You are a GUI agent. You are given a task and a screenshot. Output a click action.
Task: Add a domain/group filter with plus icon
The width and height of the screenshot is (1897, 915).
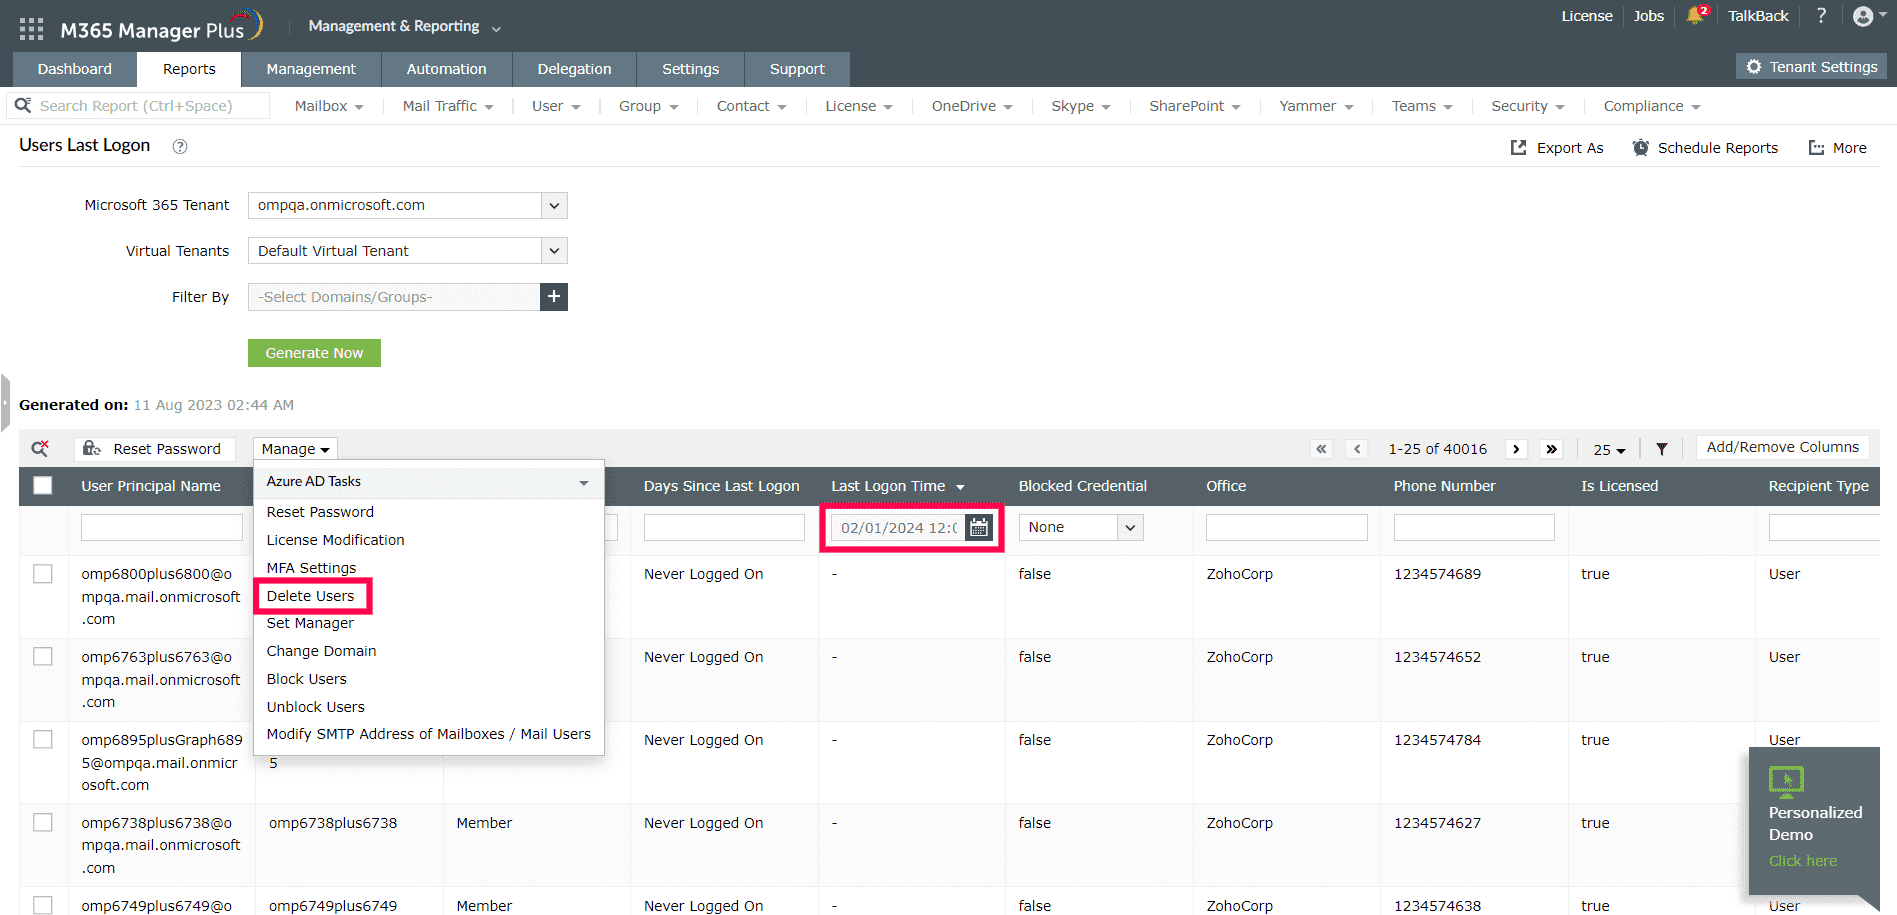pyautogui.click(x=554, y=297)
